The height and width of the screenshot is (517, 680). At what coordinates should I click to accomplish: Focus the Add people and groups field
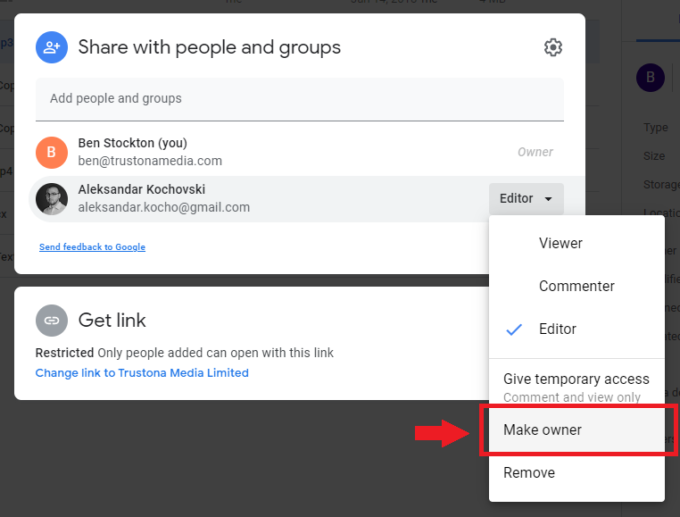pyautogui.click(x=299, y=99)
